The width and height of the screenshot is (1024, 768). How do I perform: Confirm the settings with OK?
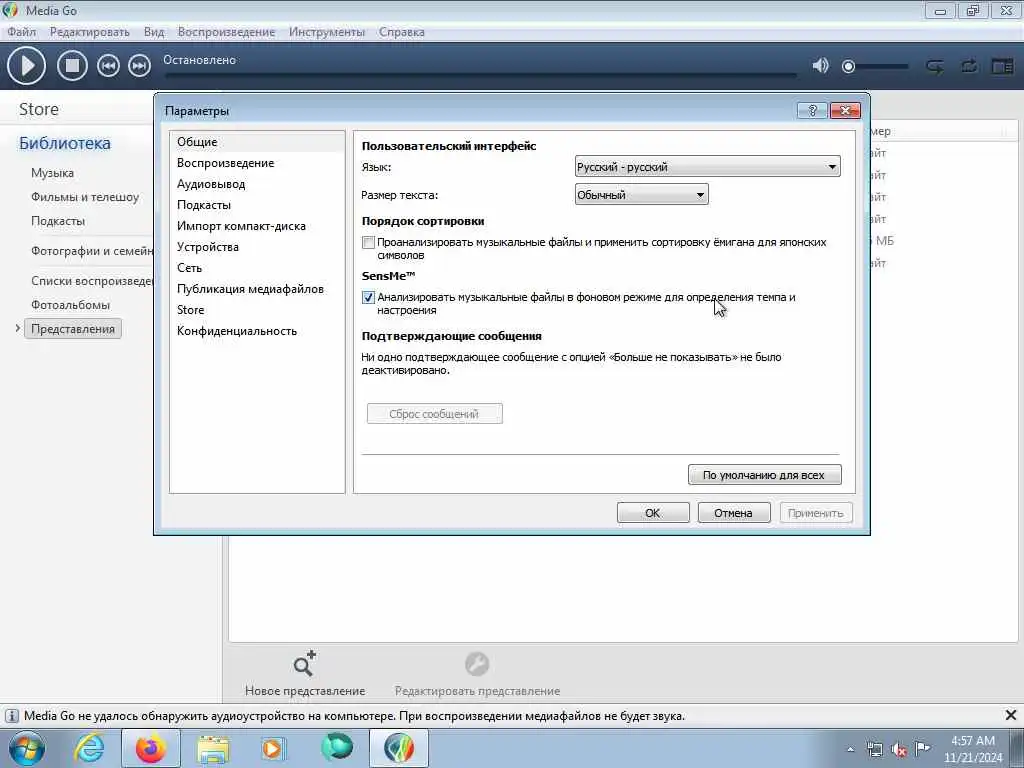pyautogui.click(x=653, y=513)
